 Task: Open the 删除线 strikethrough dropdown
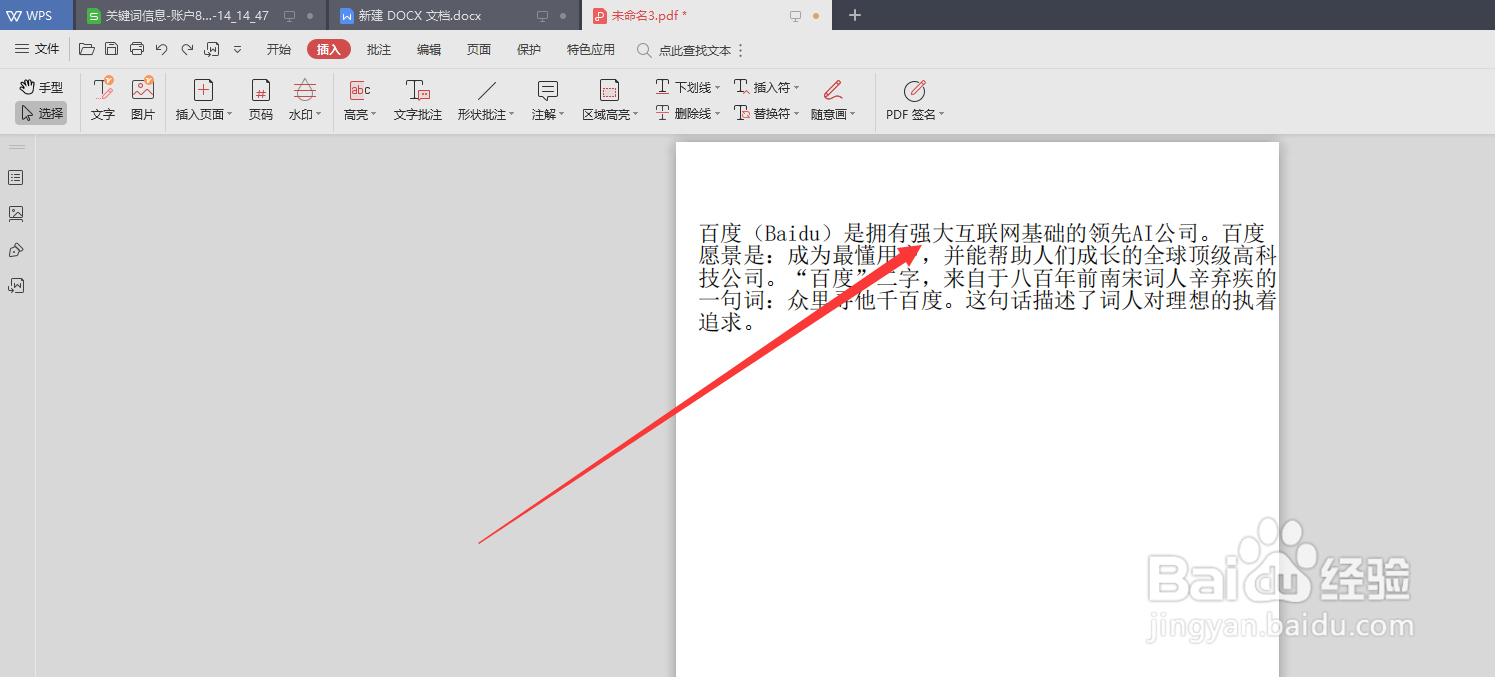pos(688,113)
